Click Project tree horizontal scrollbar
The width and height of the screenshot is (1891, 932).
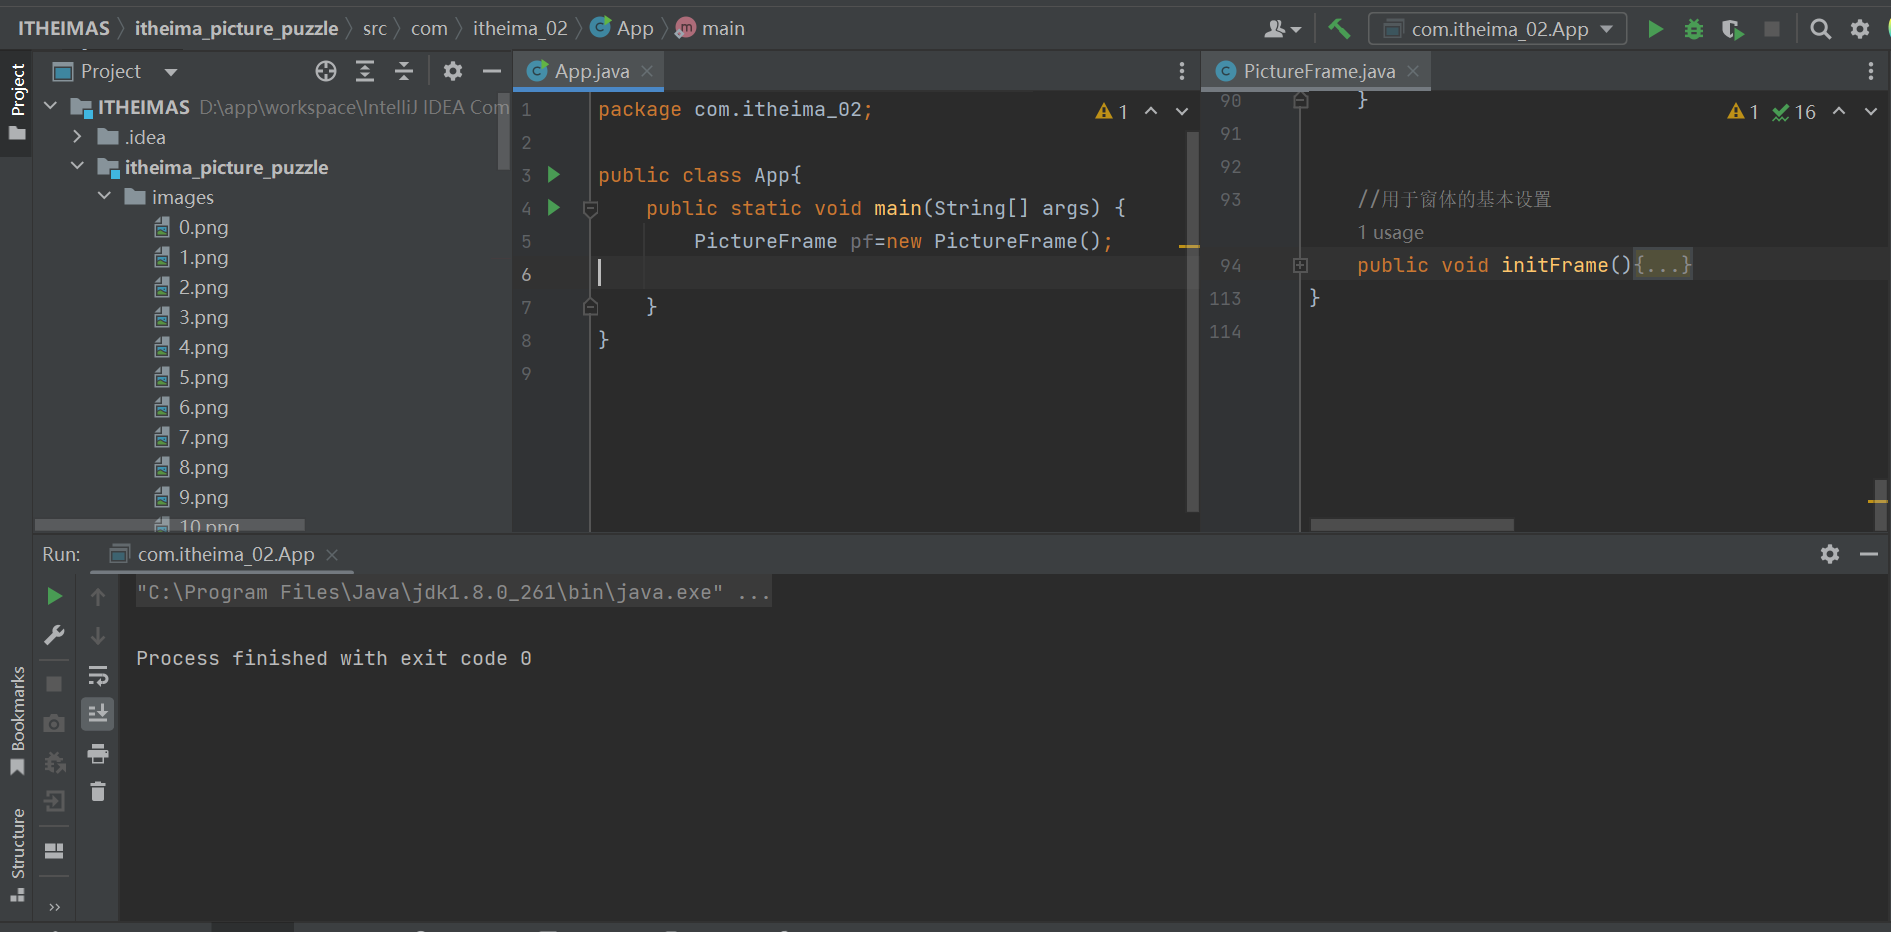(169, 525)
